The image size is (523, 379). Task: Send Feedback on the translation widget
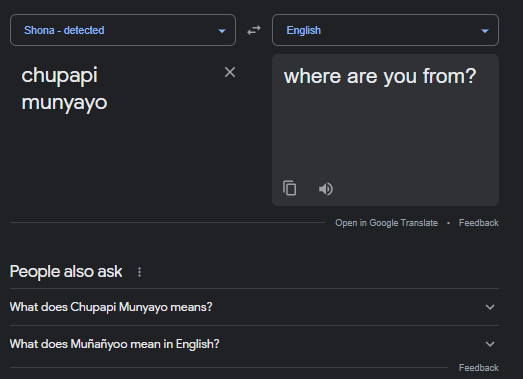pos(479,223)
